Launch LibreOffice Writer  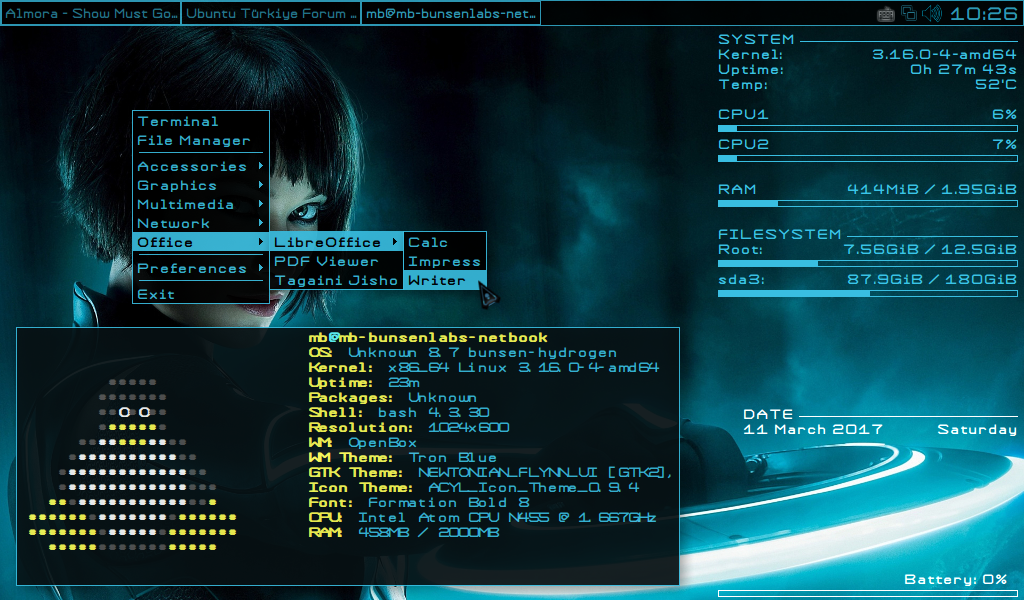click(x=445, y=280)
